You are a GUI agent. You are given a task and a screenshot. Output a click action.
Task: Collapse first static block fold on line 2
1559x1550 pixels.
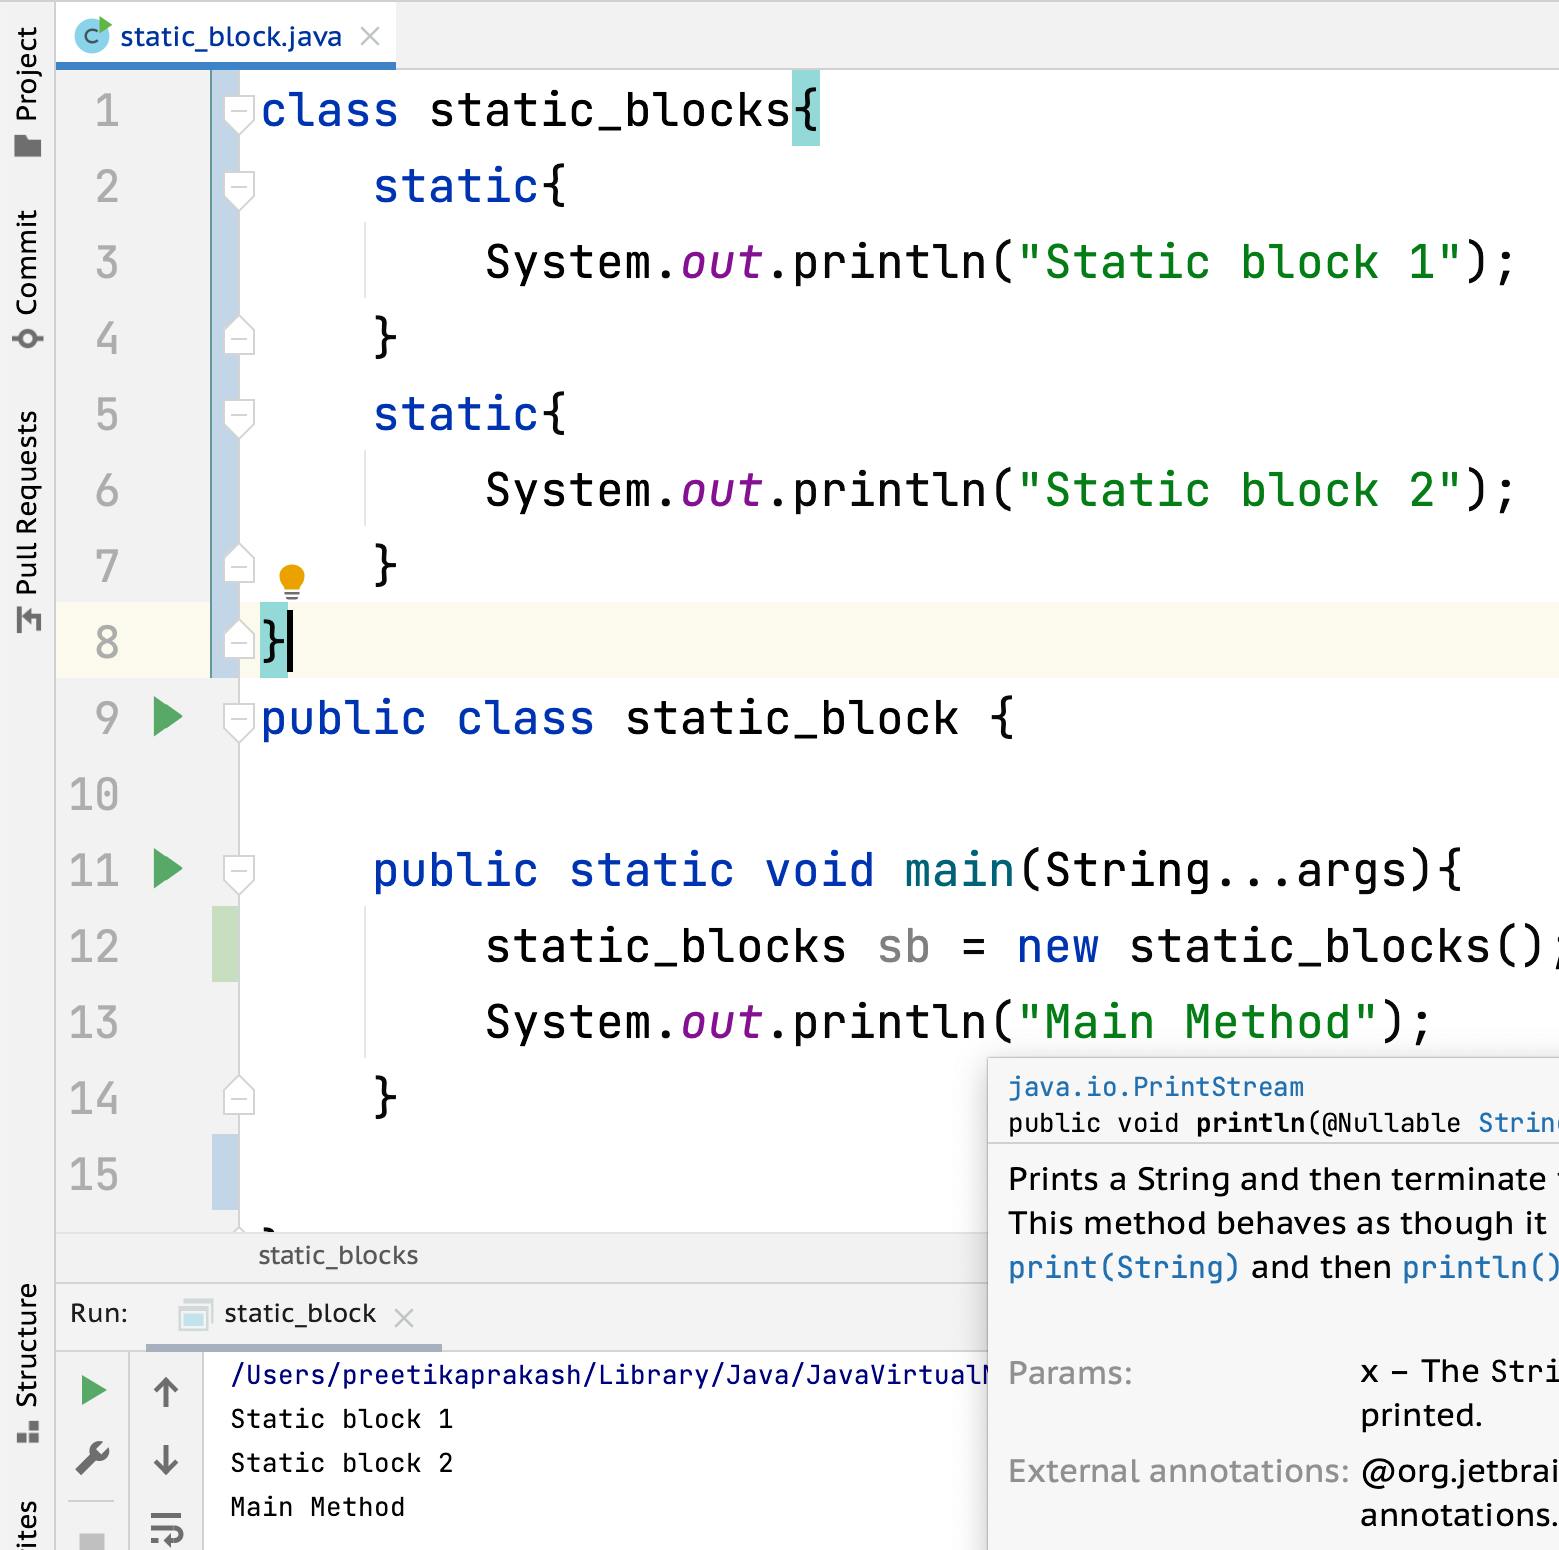coord(238,189)
